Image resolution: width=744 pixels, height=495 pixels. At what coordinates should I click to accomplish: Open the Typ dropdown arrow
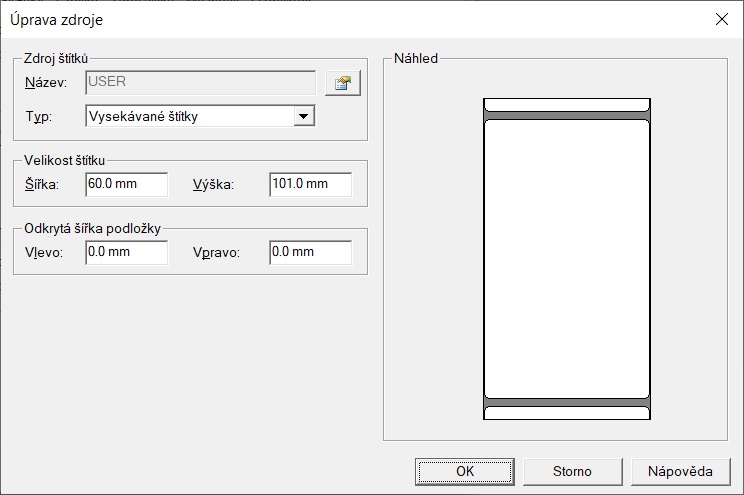coord(304,117)
